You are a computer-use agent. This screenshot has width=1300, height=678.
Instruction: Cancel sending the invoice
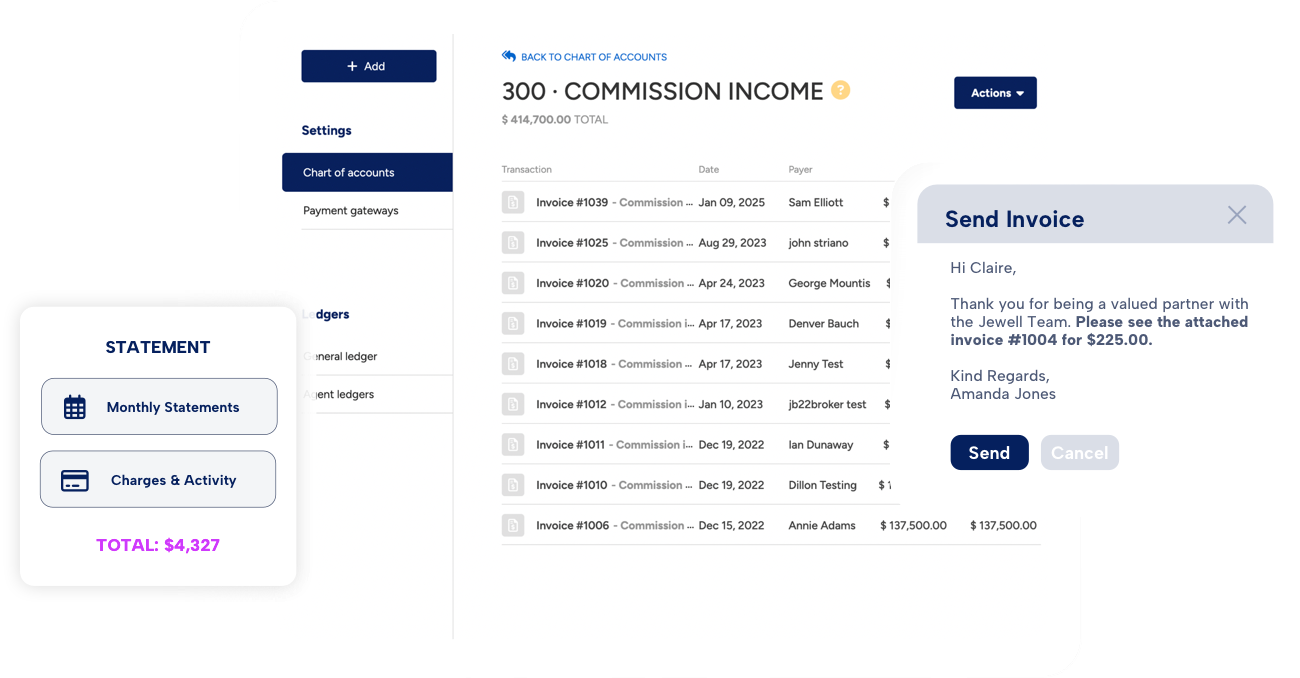tap(1080, 452)
